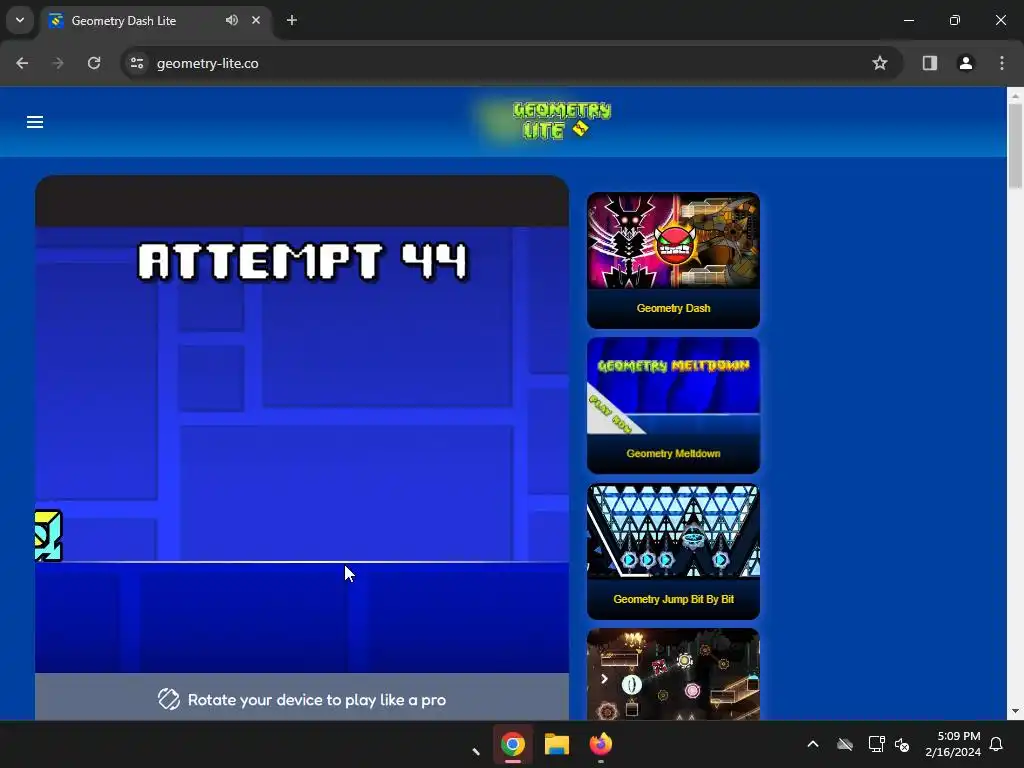The image size is (1024, 768).
Task: Open Chrome from the taskbar
Action: point(513,744)
